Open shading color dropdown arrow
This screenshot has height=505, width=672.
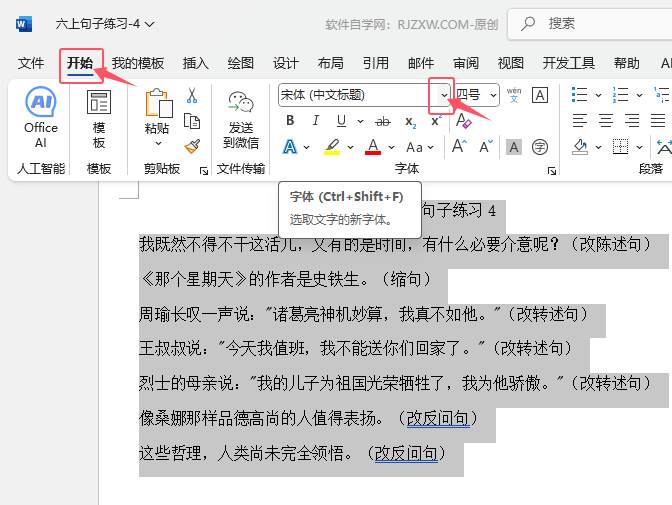pos(598,147)
